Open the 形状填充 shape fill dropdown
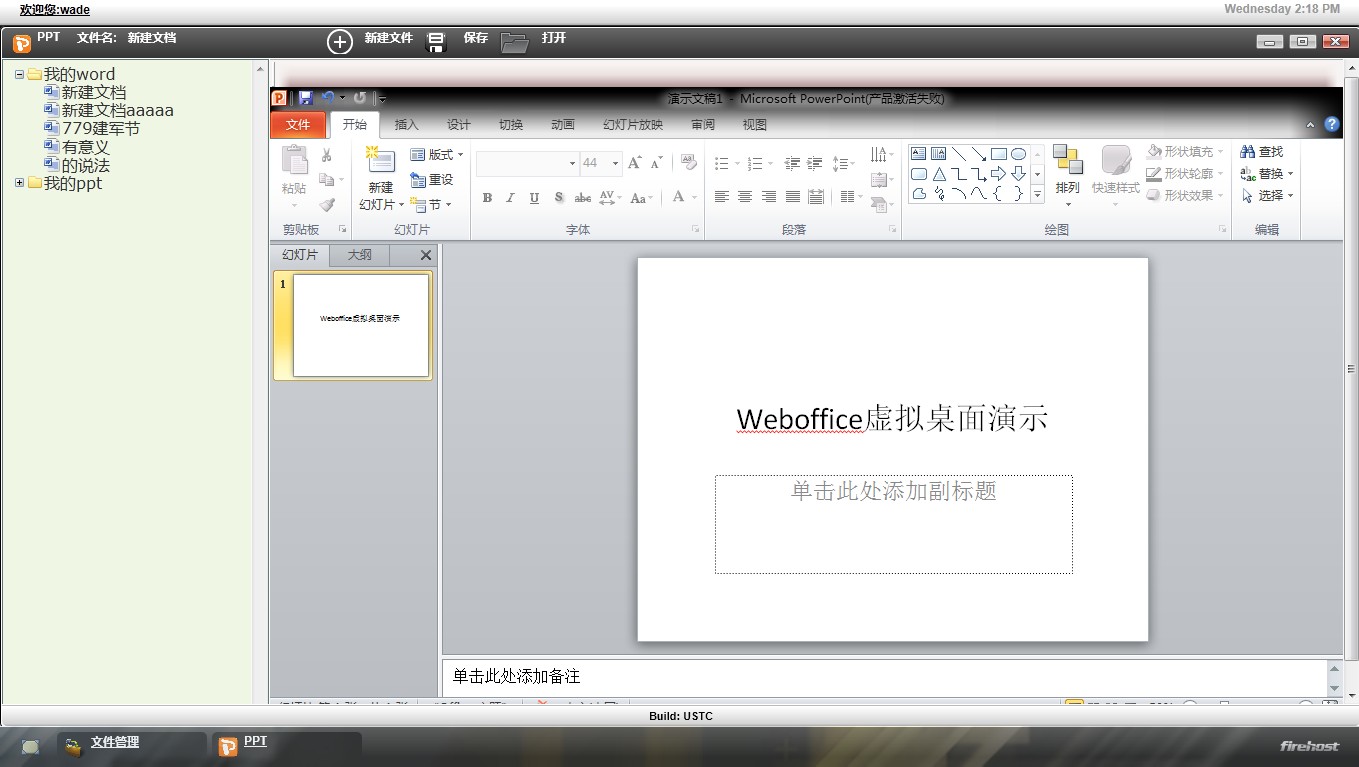This screenshot has height=767, width=1359. pyautogui.click(x=1185, y=152)
